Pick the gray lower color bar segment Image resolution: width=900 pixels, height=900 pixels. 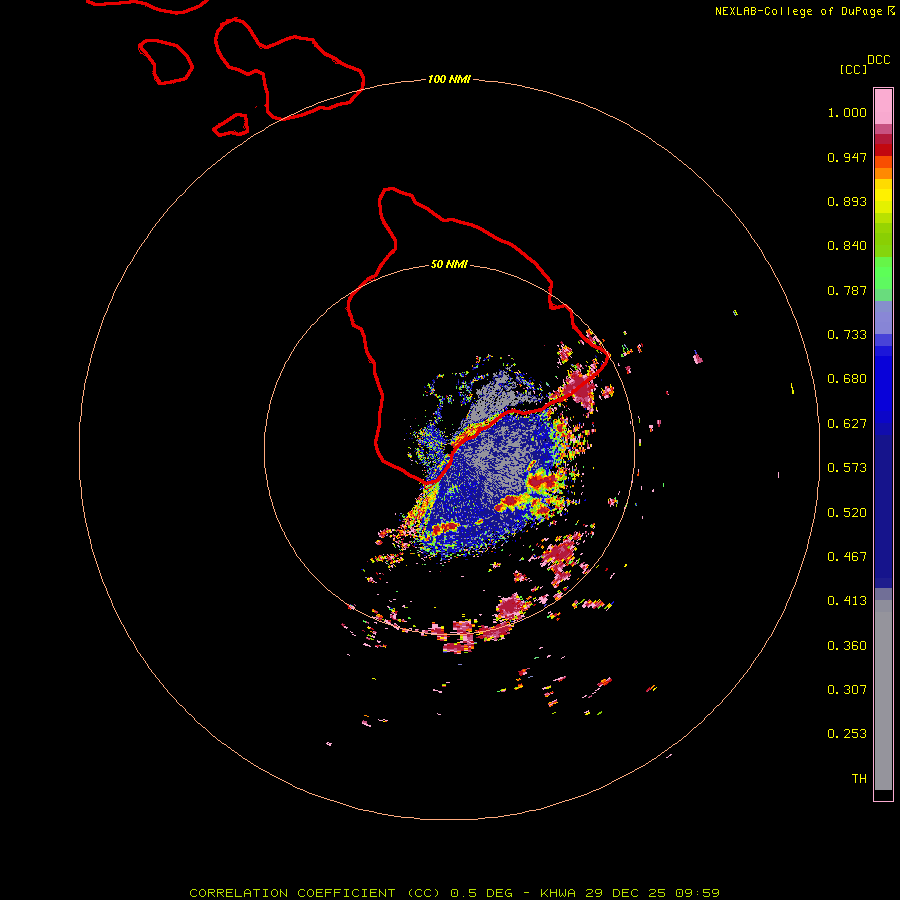coord(883,700)
